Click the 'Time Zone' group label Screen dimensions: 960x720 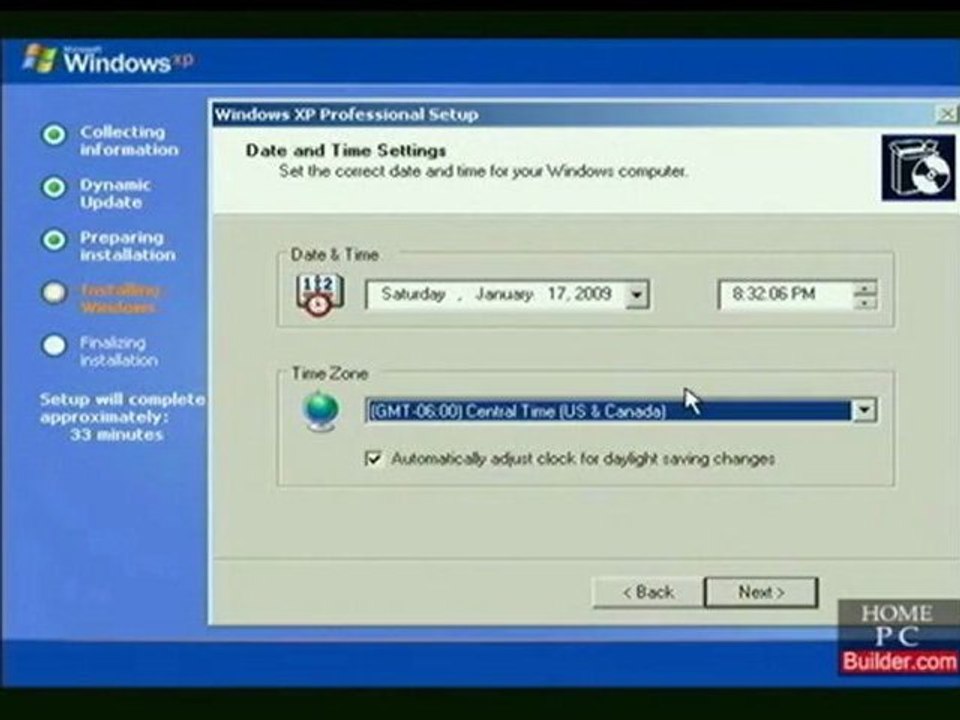pos(329,373)
